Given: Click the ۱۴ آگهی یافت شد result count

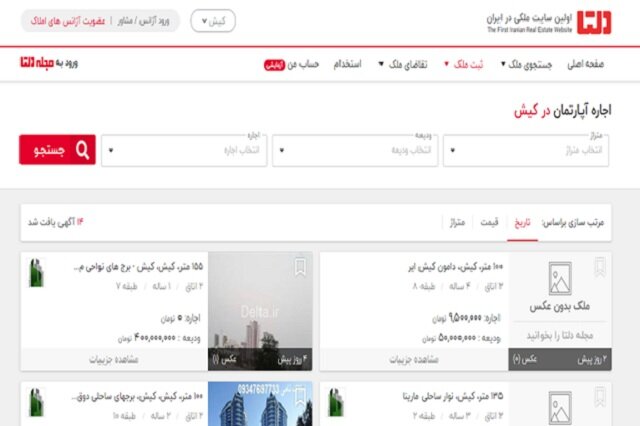Looking at the screenshot, I should click(56, 222).
